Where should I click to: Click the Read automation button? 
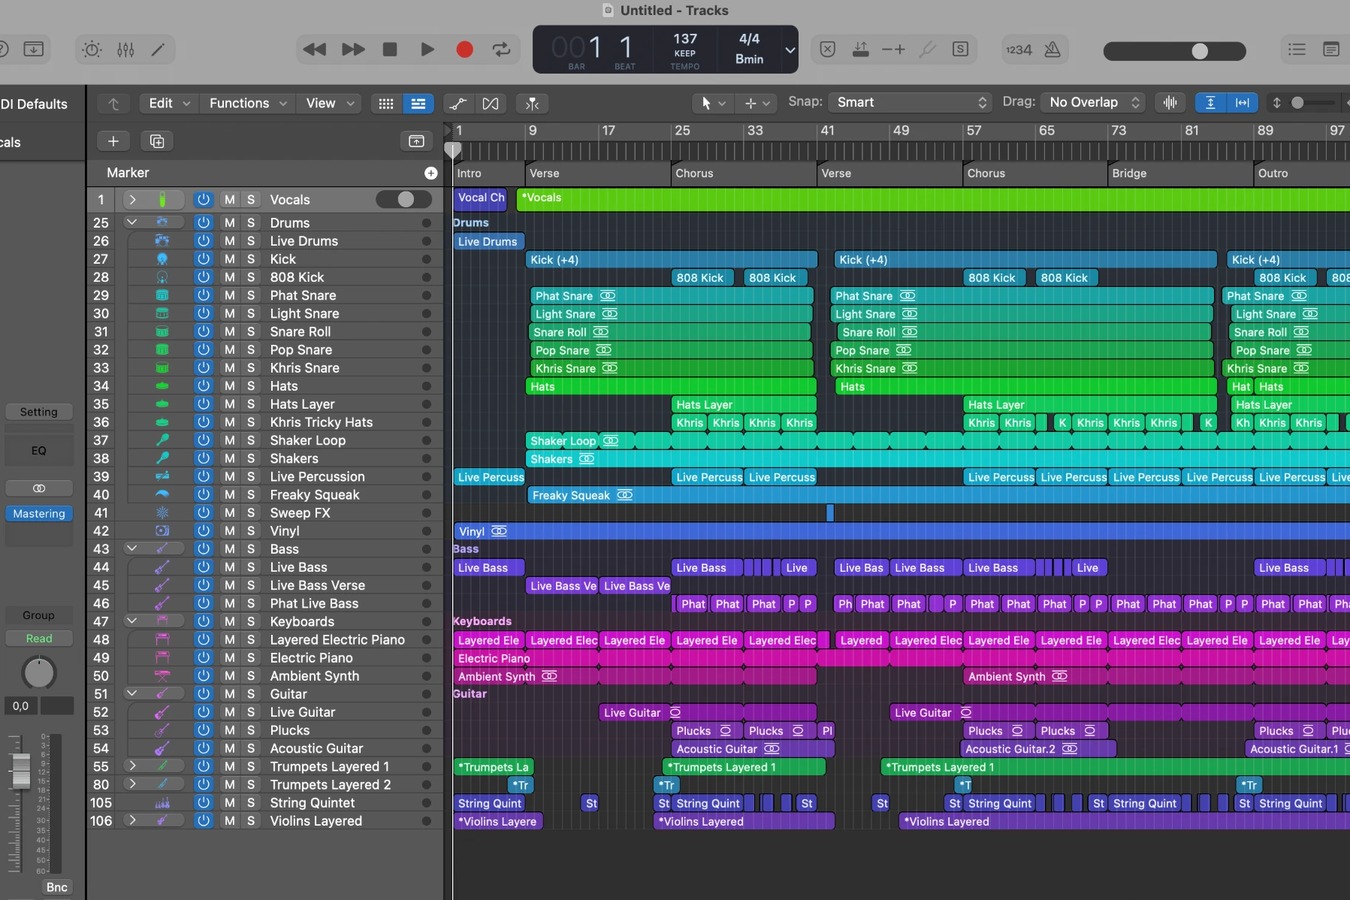click(39, 638)
